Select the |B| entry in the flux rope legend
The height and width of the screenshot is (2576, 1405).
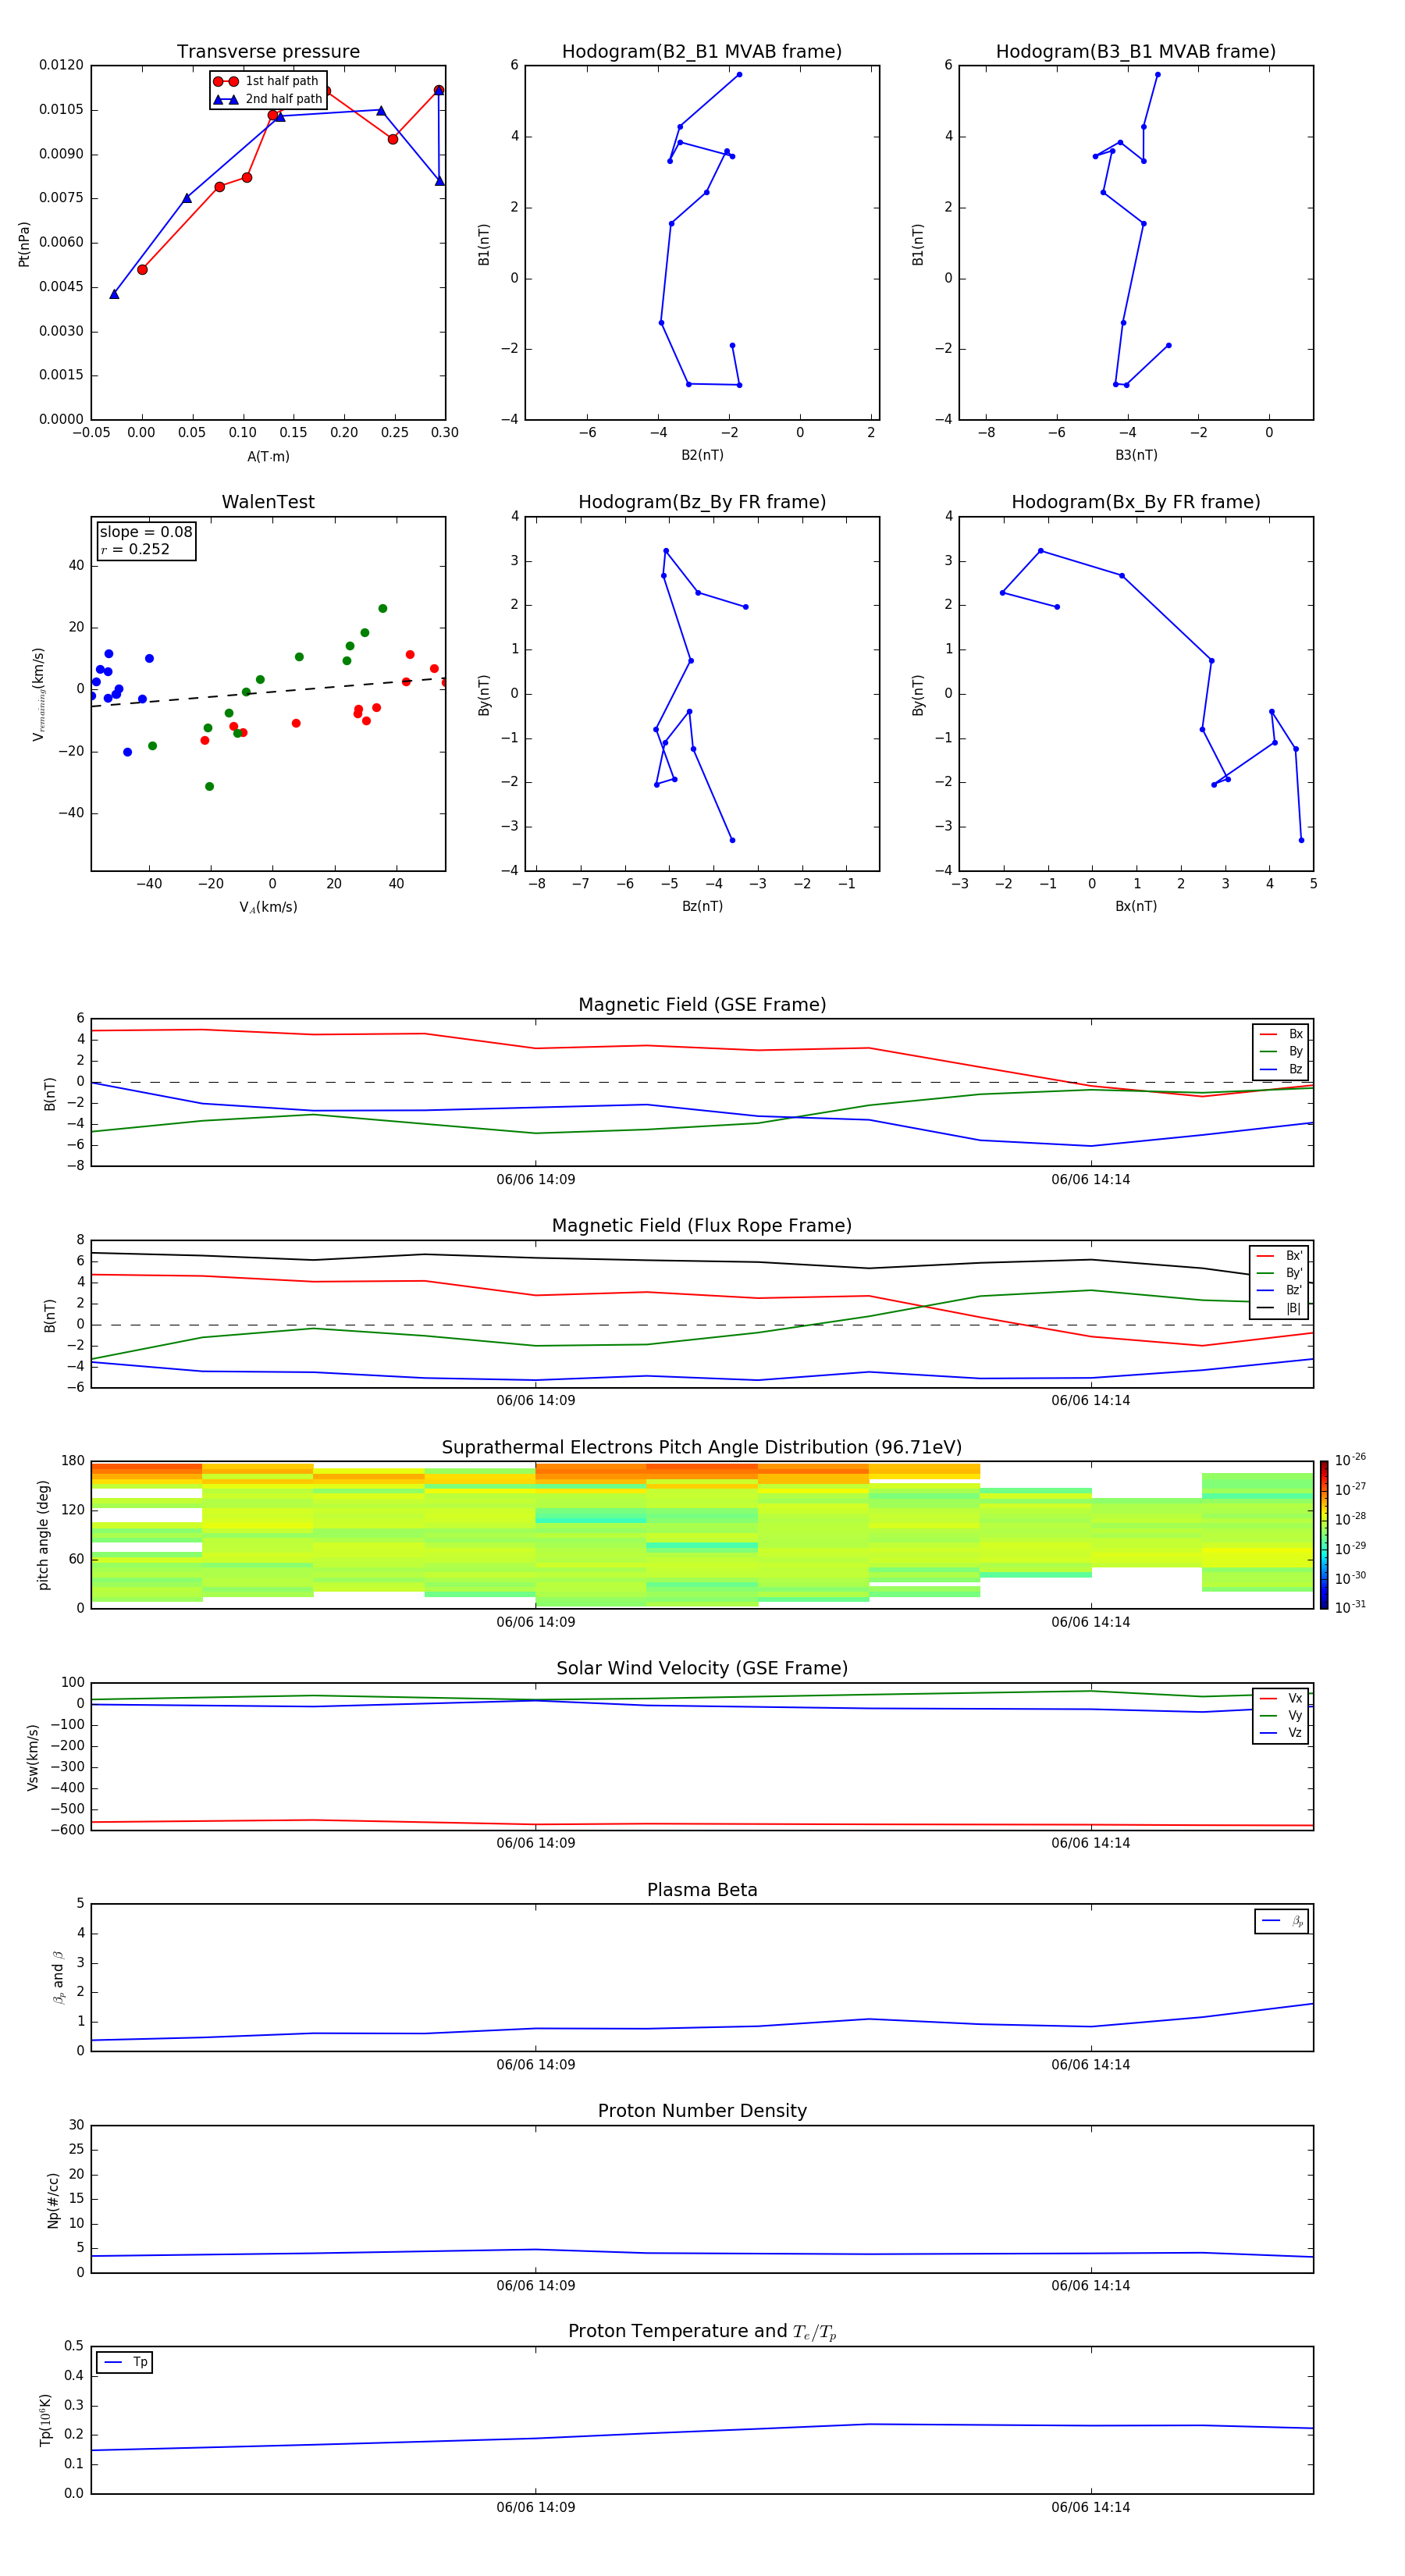[x=1279, y=1308]
